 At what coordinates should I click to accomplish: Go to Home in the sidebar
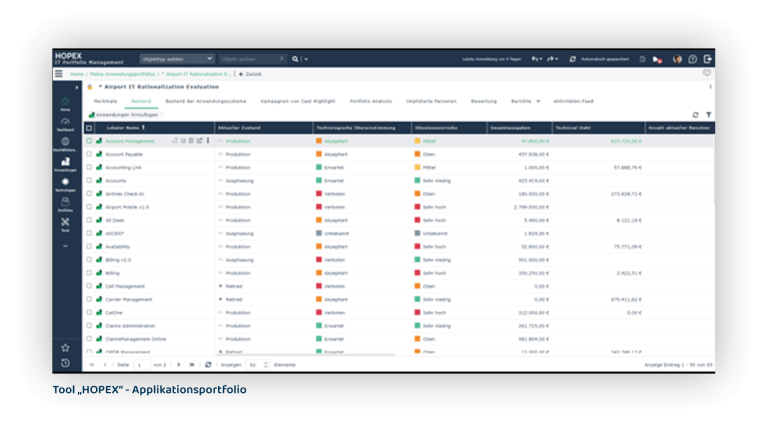coord(65,104)
